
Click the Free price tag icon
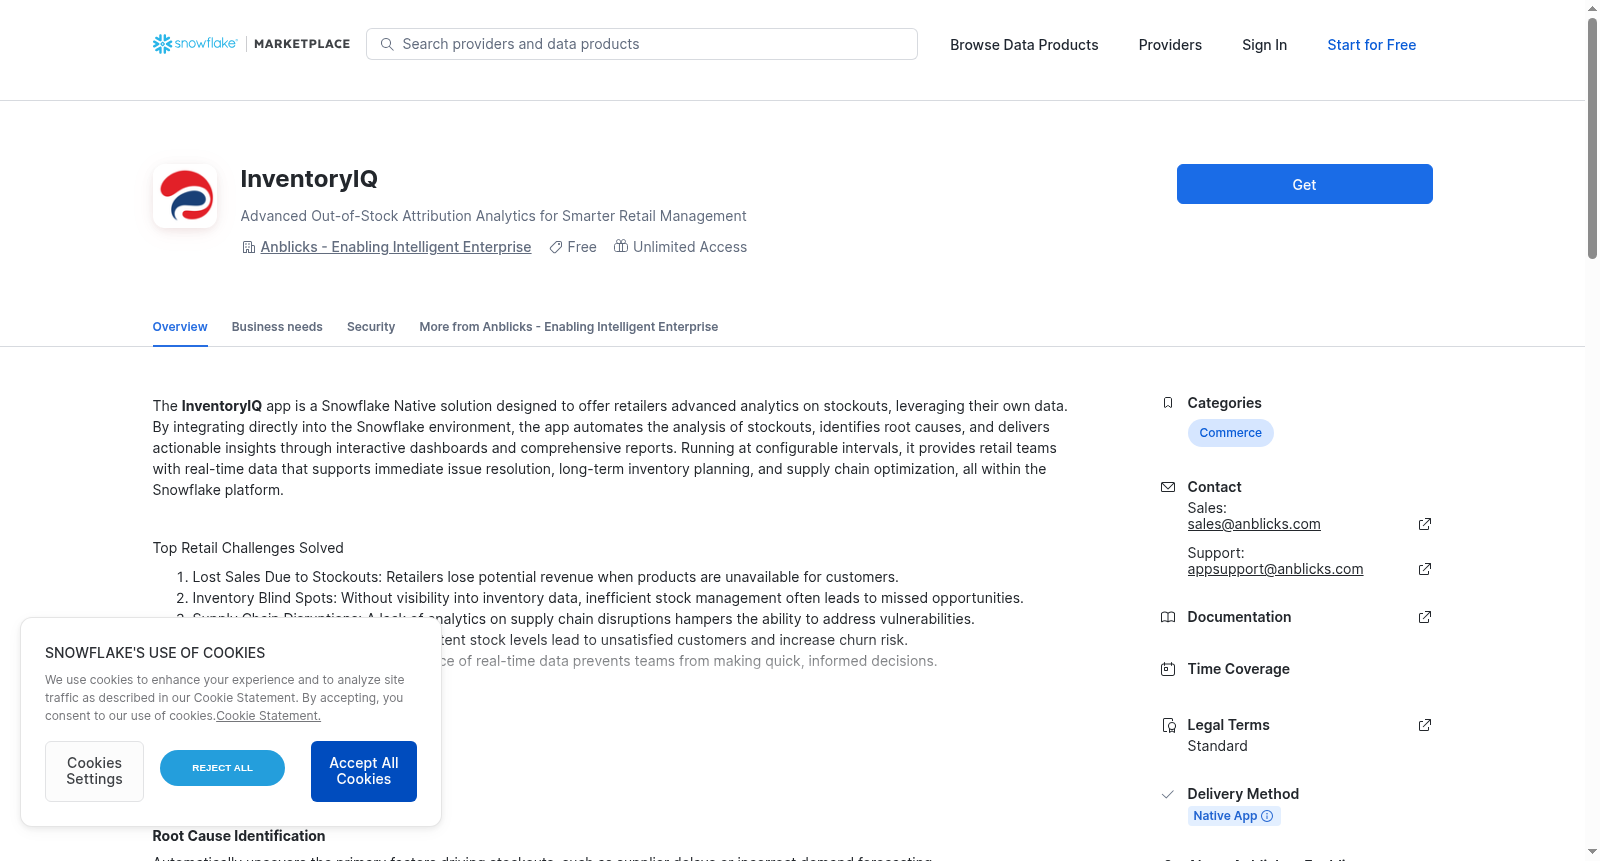point(556,247)
